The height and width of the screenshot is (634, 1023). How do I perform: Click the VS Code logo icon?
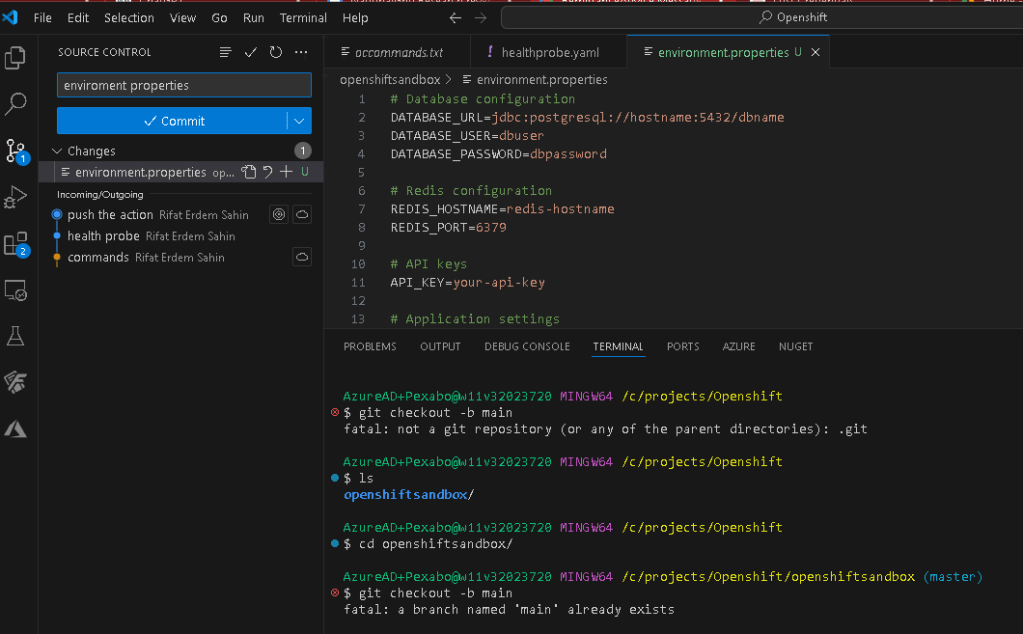point(10,18)
